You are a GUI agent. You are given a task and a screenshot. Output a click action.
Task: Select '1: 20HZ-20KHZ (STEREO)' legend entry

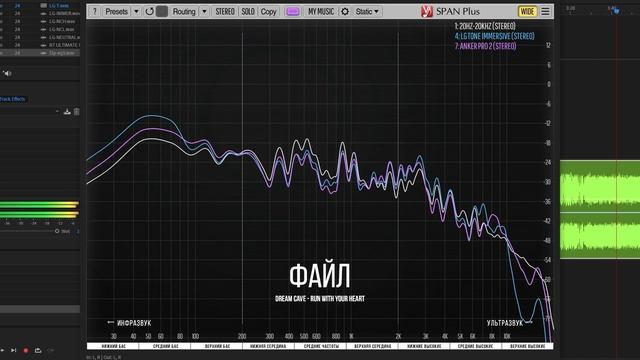point(485,26)
